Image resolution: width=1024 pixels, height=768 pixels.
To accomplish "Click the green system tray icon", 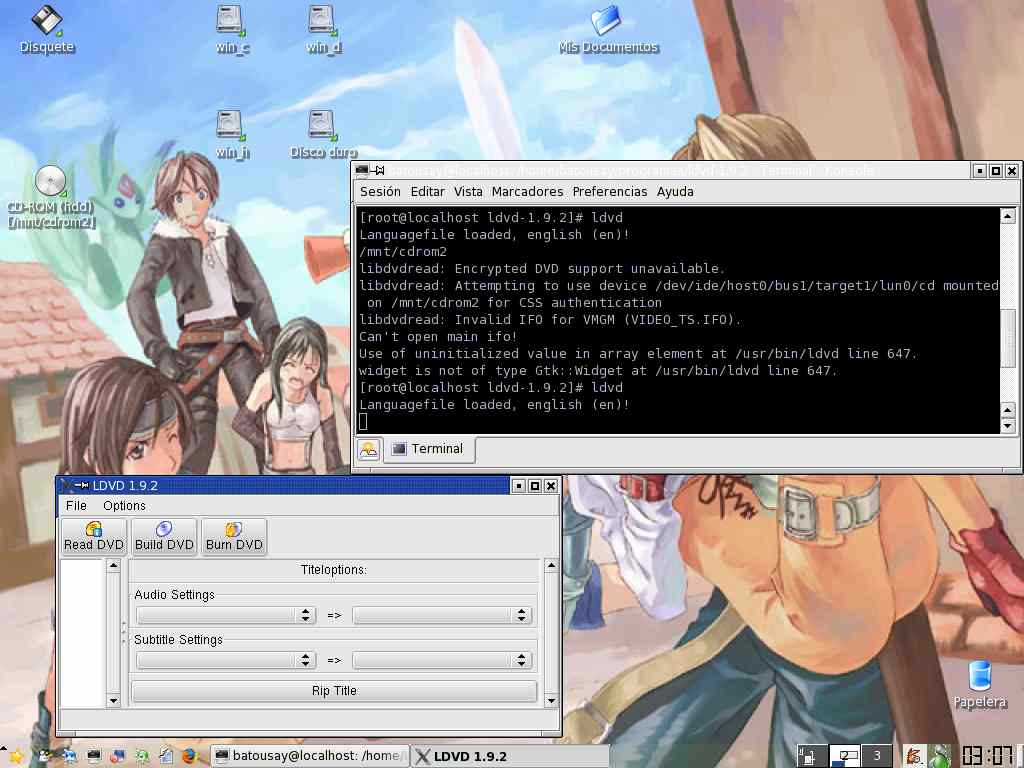I will click(x=940, y=756).
